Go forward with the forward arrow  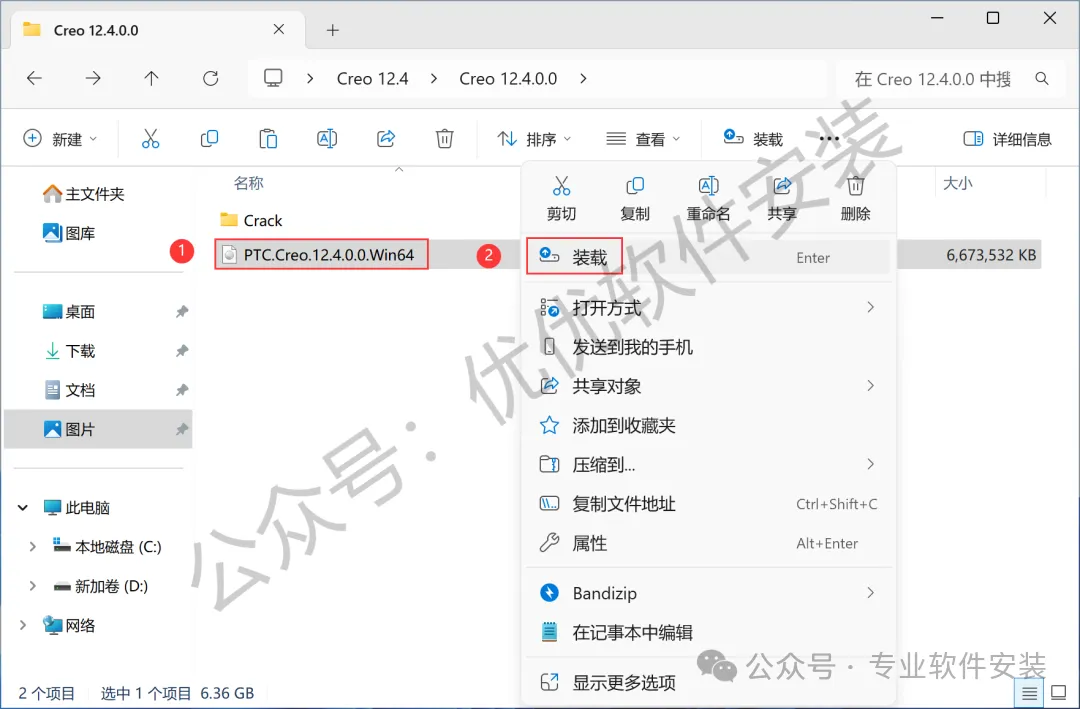tap(93, 79)
